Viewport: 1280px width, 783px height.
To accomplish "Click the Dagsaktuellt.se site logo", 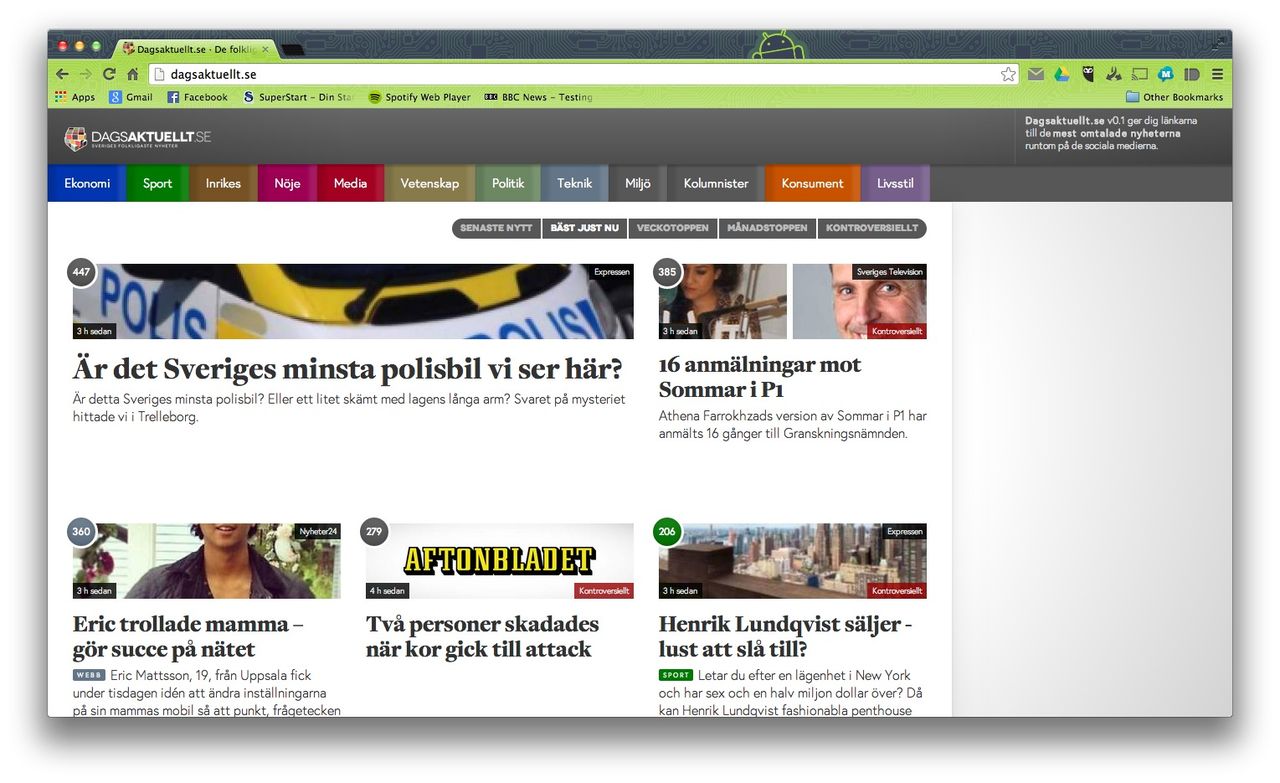I will (x=137, y=138).
